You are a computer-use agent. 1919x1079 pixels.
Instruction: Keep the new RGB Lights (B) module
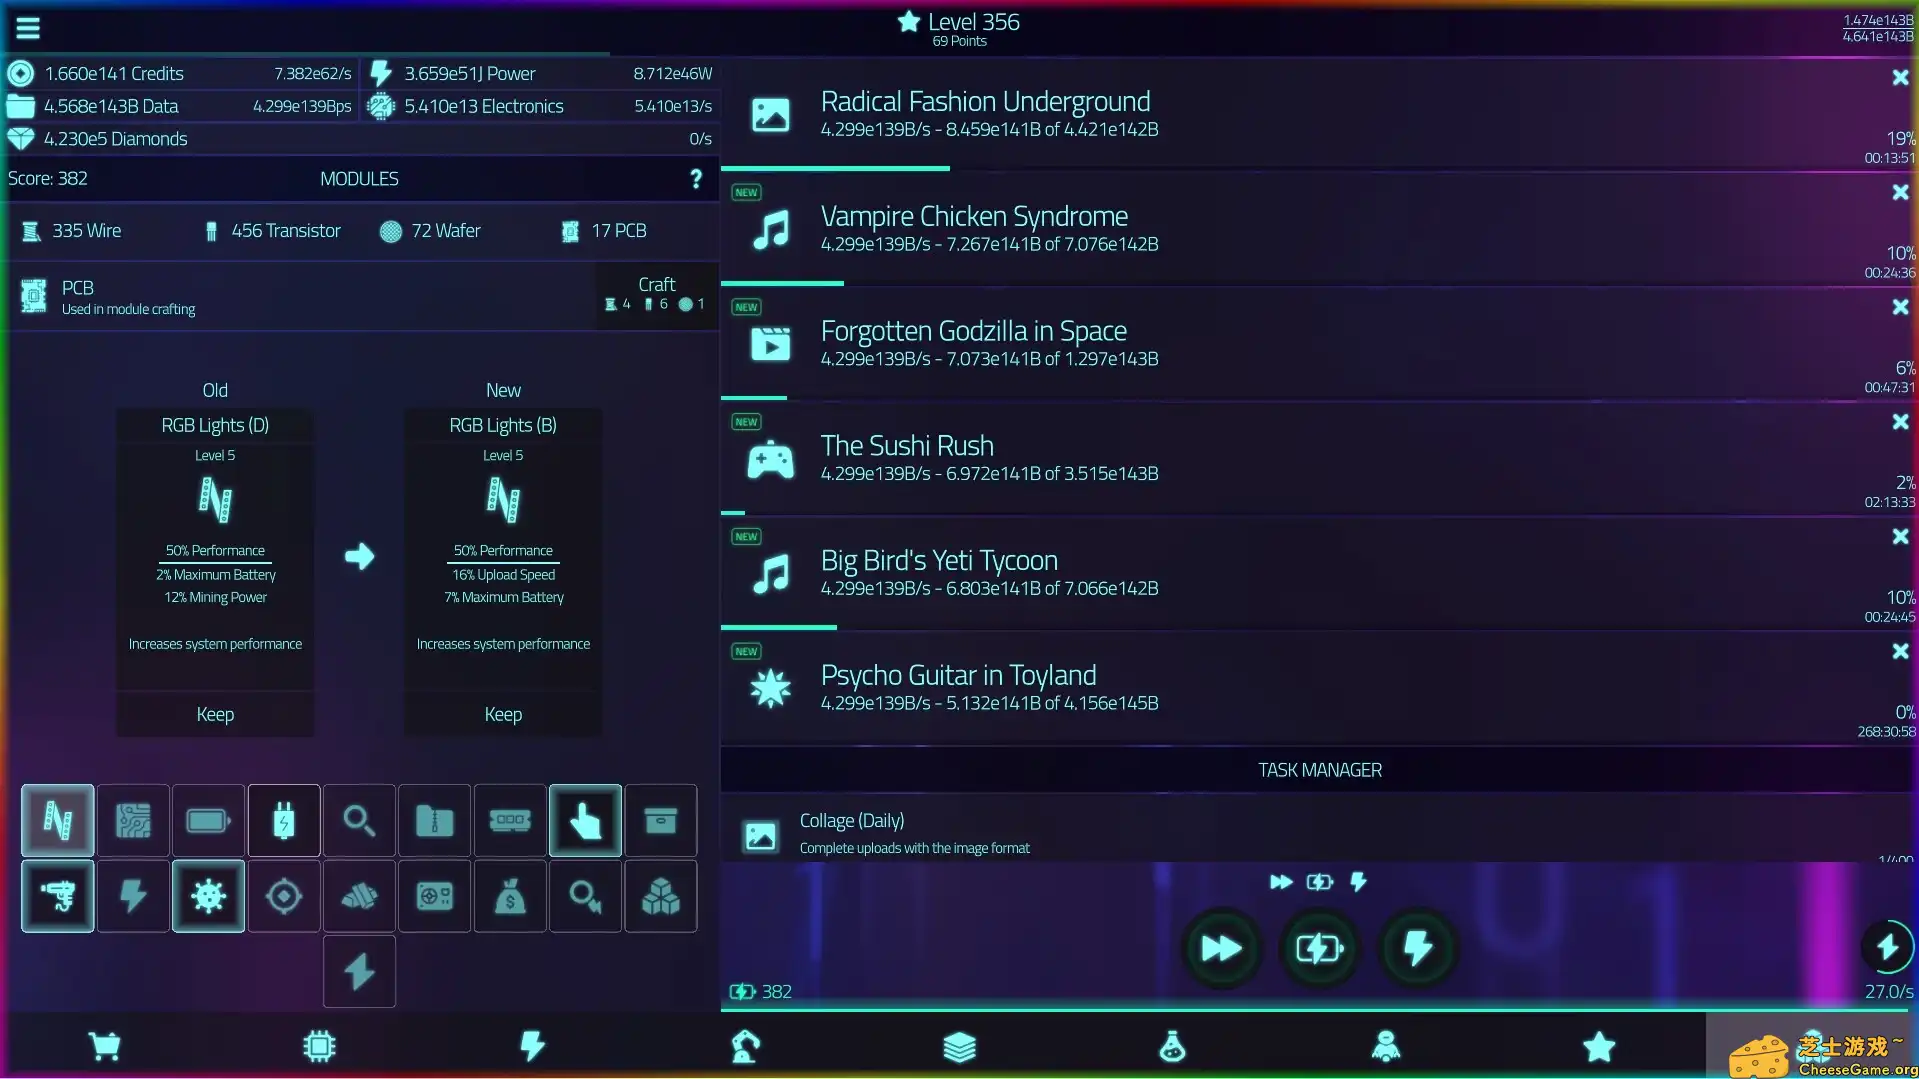(x=502, y=714)
